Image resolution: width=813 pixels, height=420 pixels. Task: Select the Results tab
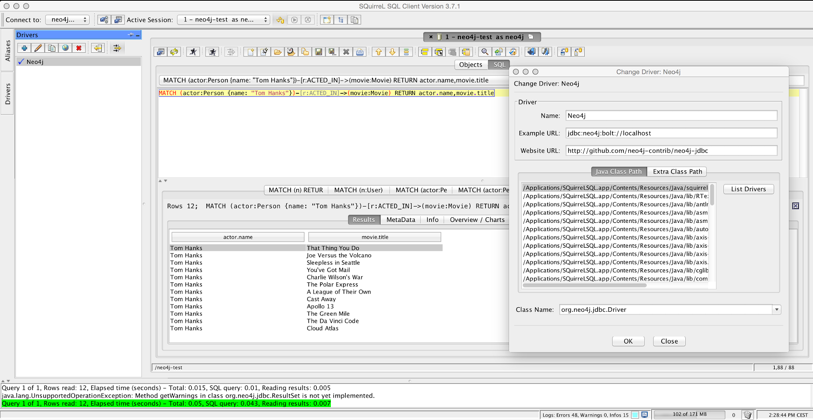point(364,220)
